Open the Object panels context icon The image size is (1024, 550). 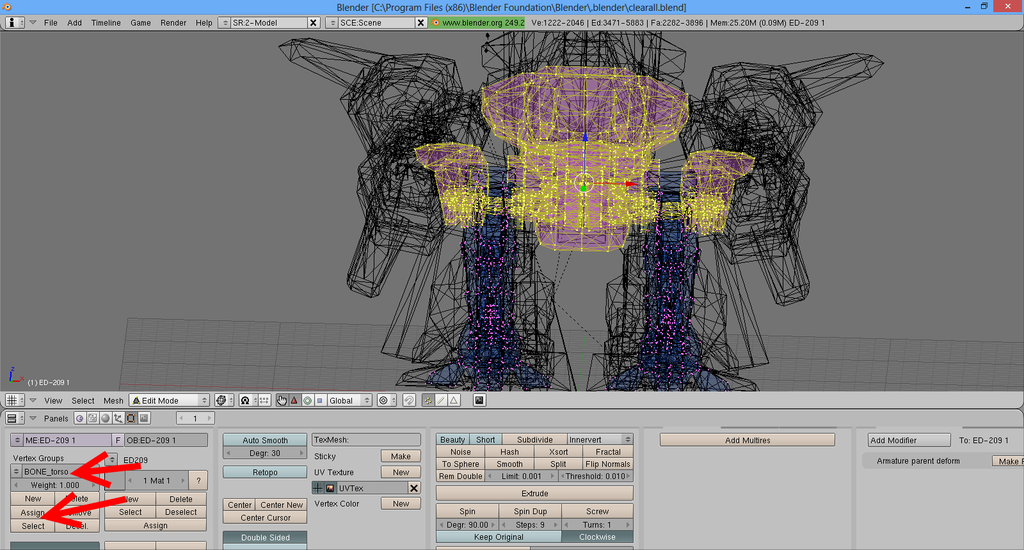tap(118, 418)
